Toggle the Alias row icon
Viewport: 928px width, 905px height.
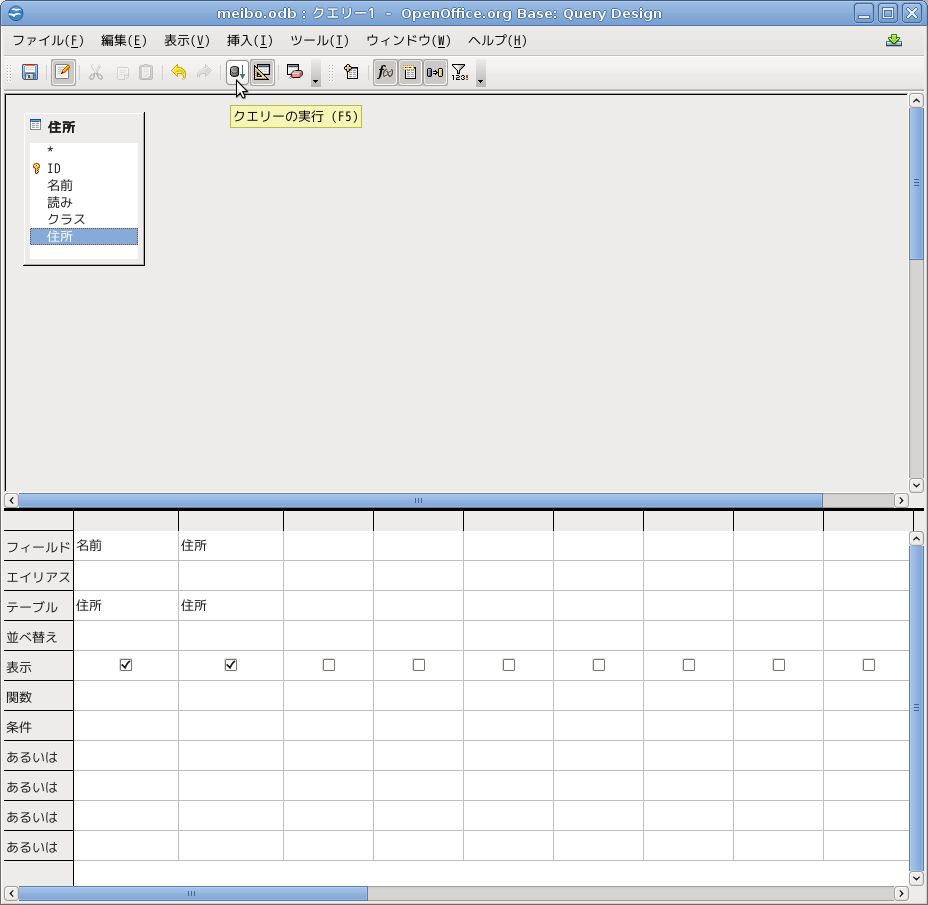(x=435, y=72)
